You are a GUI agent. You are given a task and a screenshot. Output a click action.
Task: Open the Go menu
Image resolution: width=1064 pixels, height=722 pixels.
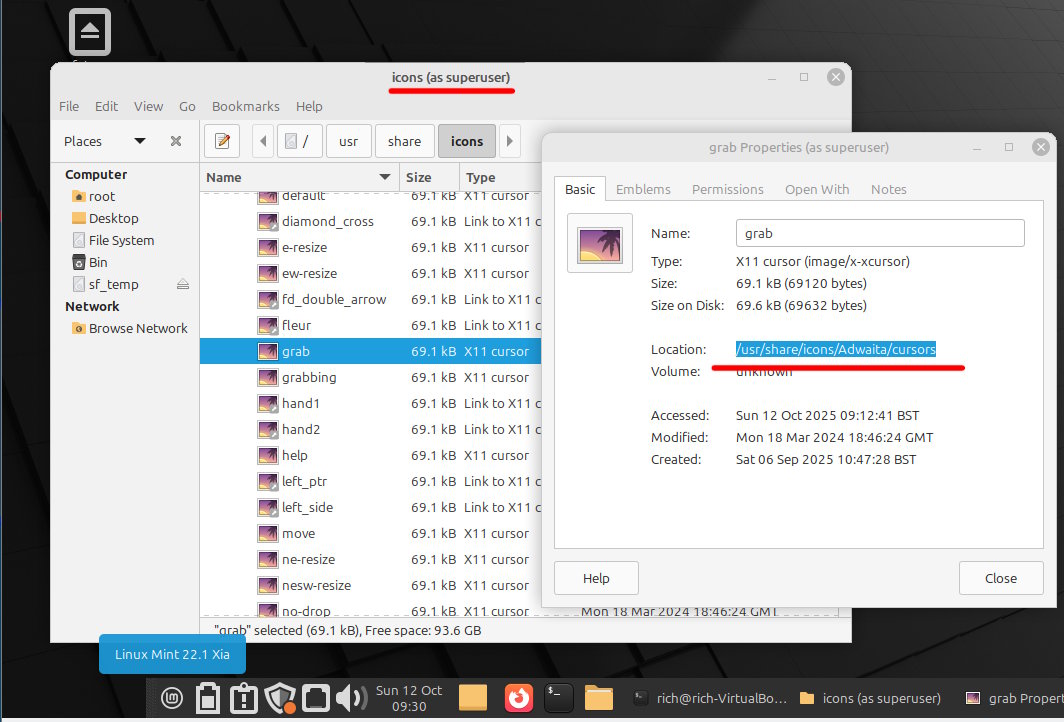[187, 107]
